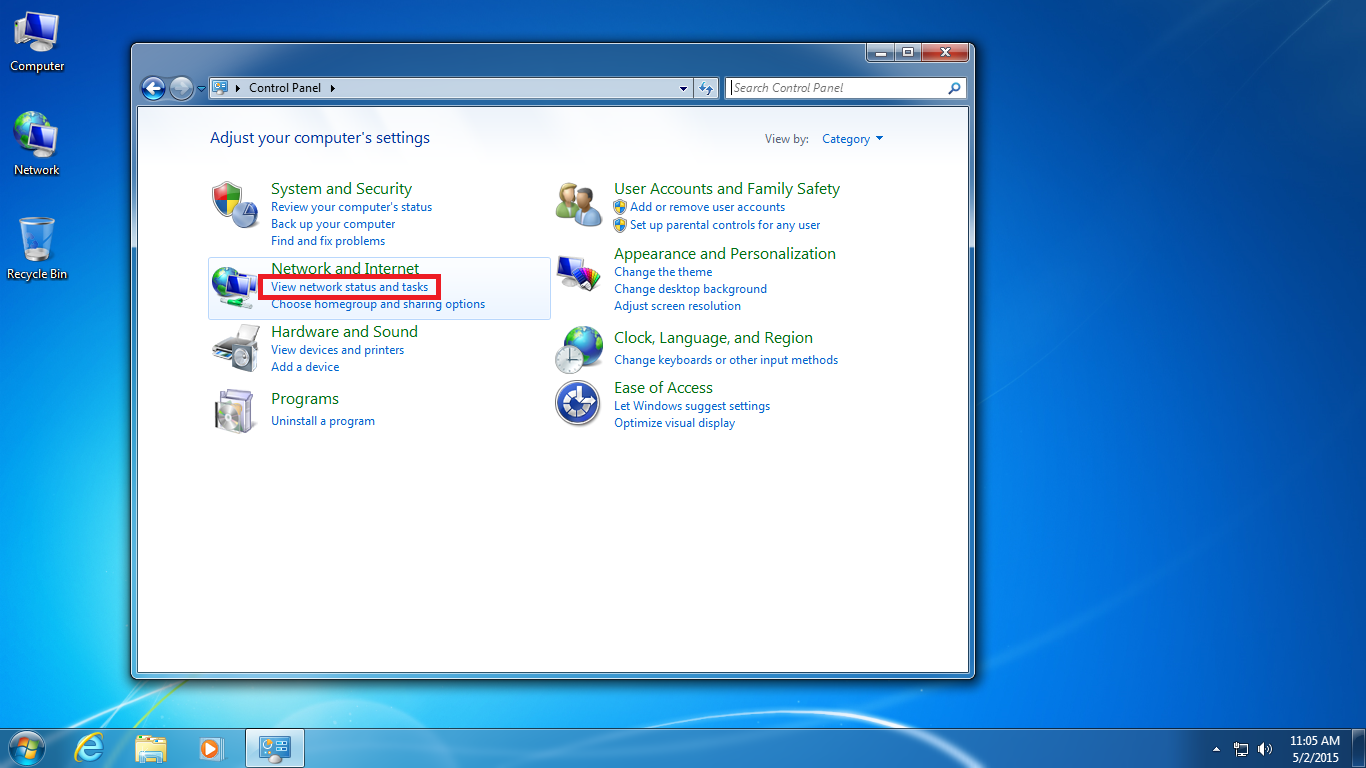The height and width of the screenshot is (768, 1366).
Task: Open Windows Explorer from the taskbar
Action: pos(151,747)
